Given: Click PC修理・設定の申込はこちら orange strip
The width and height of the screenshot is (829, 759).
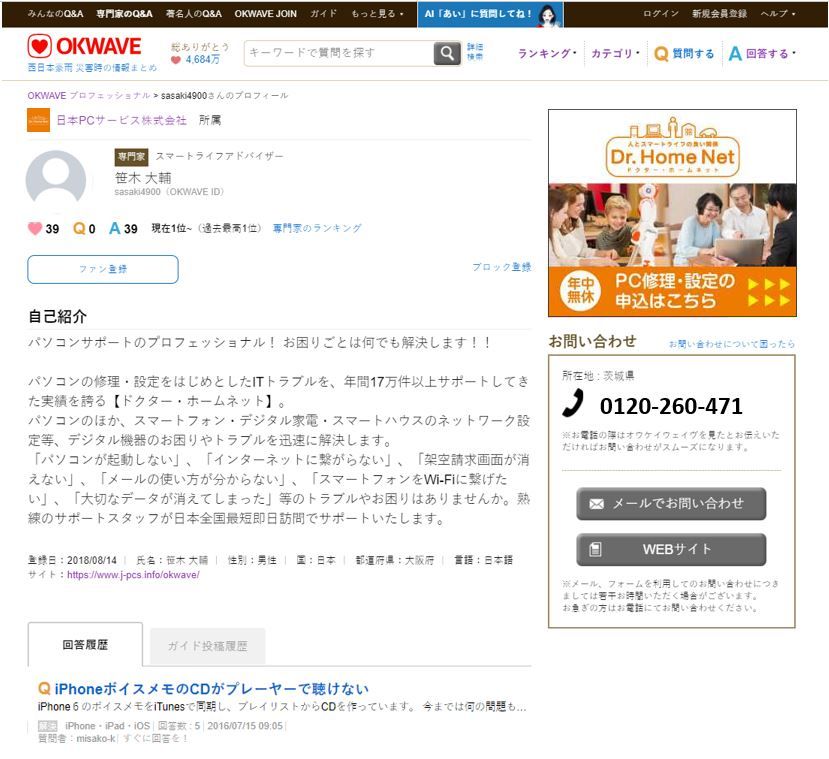Looking at the screenshot, I should (672, 291).
